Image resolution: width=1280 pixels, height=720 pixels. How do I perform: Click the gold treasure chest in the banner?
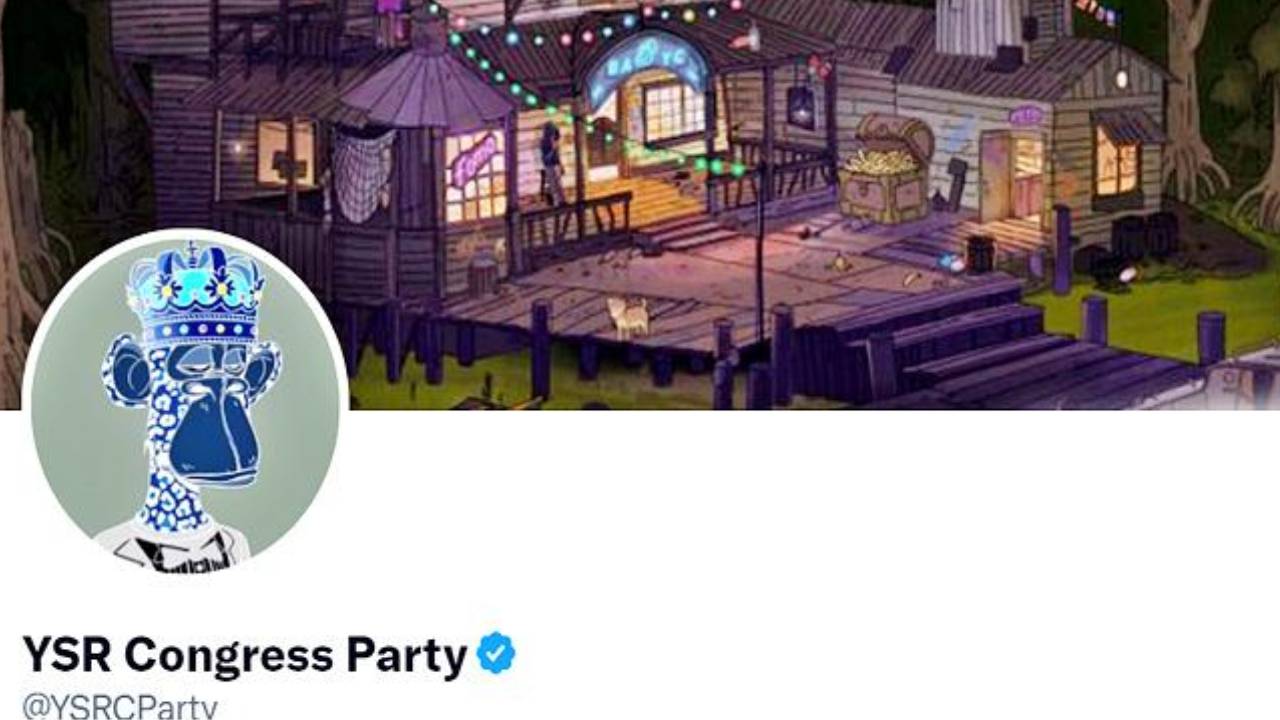click(883, 169)
